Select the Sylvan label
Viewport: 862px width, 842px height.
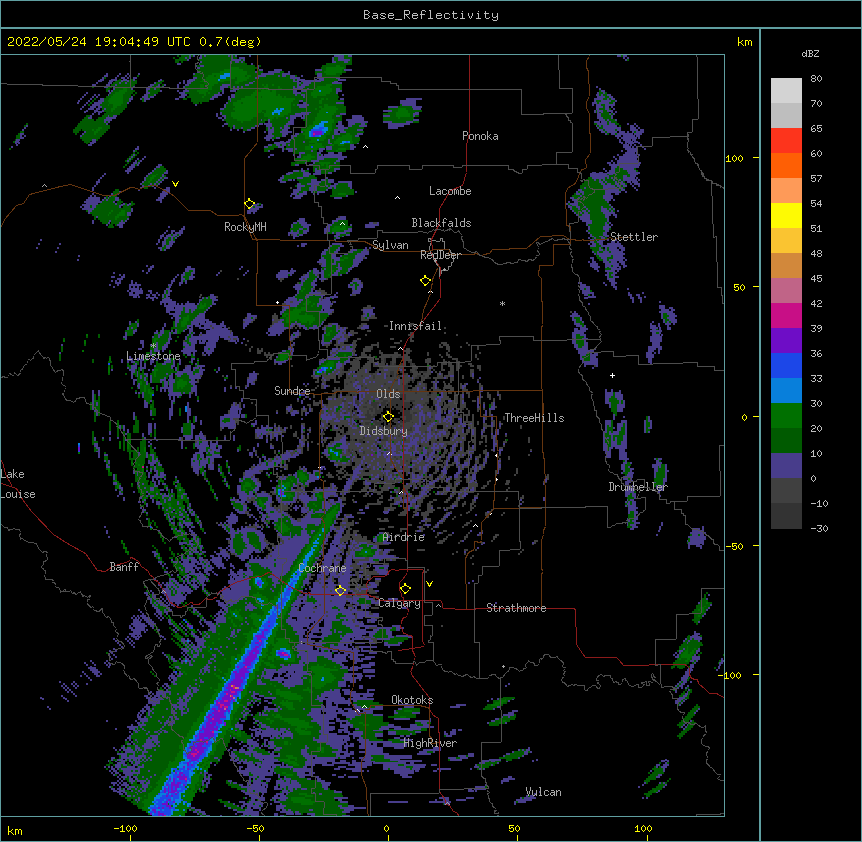[x=390, y=245]
